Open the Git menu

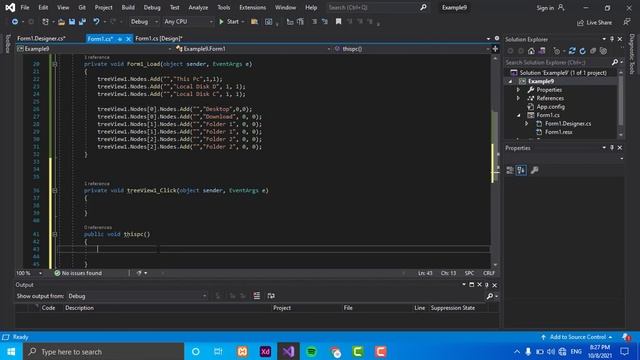82,7
